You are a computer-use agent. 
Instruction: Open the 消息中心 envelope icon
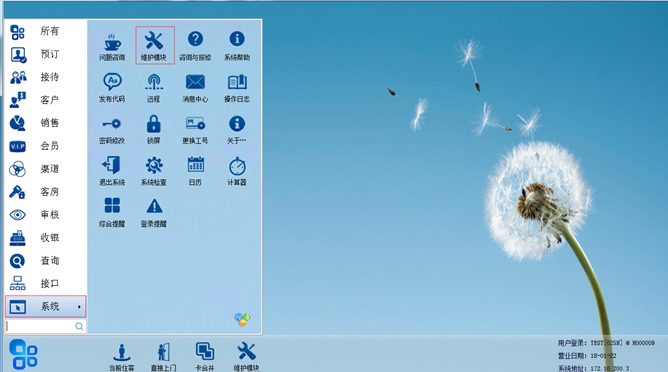pyautogui.click(x=195, y=88)
